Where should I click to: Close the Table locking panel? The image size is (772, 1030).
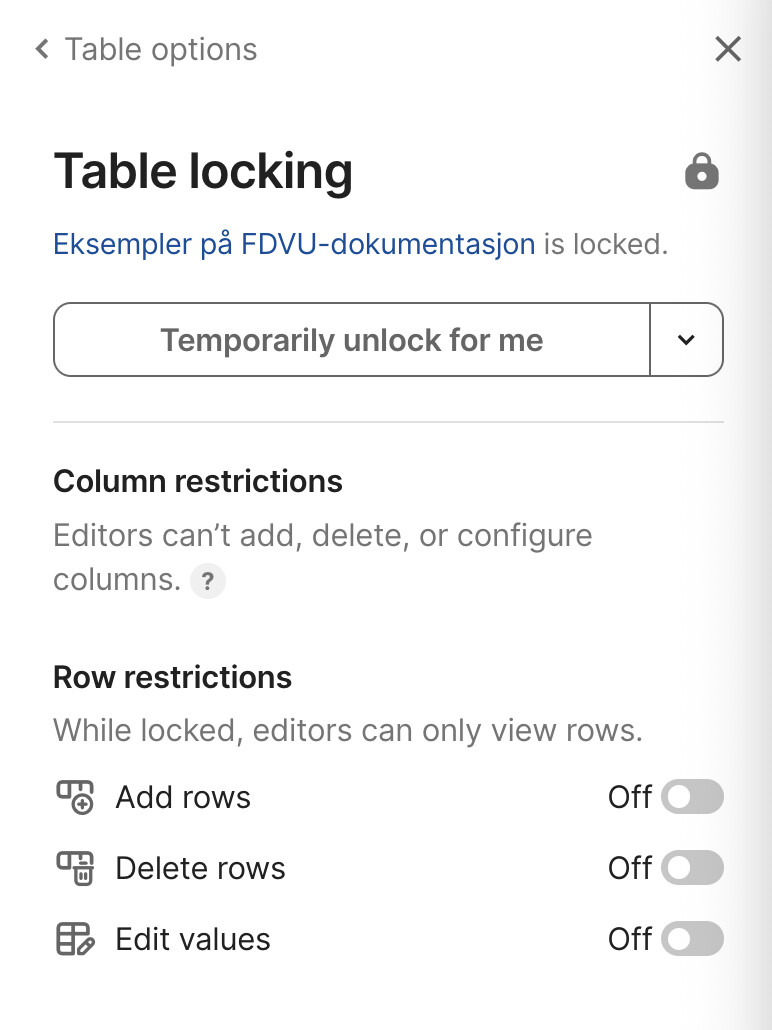point(728,49)
